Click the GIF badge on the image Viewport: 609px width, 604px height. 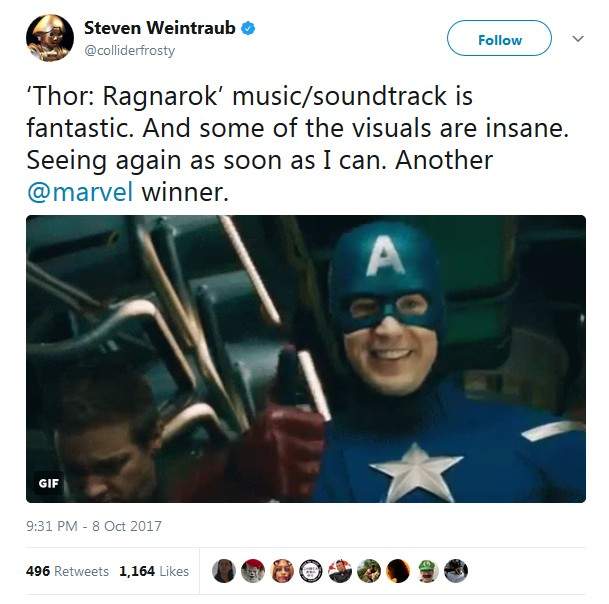pos(49,483)
